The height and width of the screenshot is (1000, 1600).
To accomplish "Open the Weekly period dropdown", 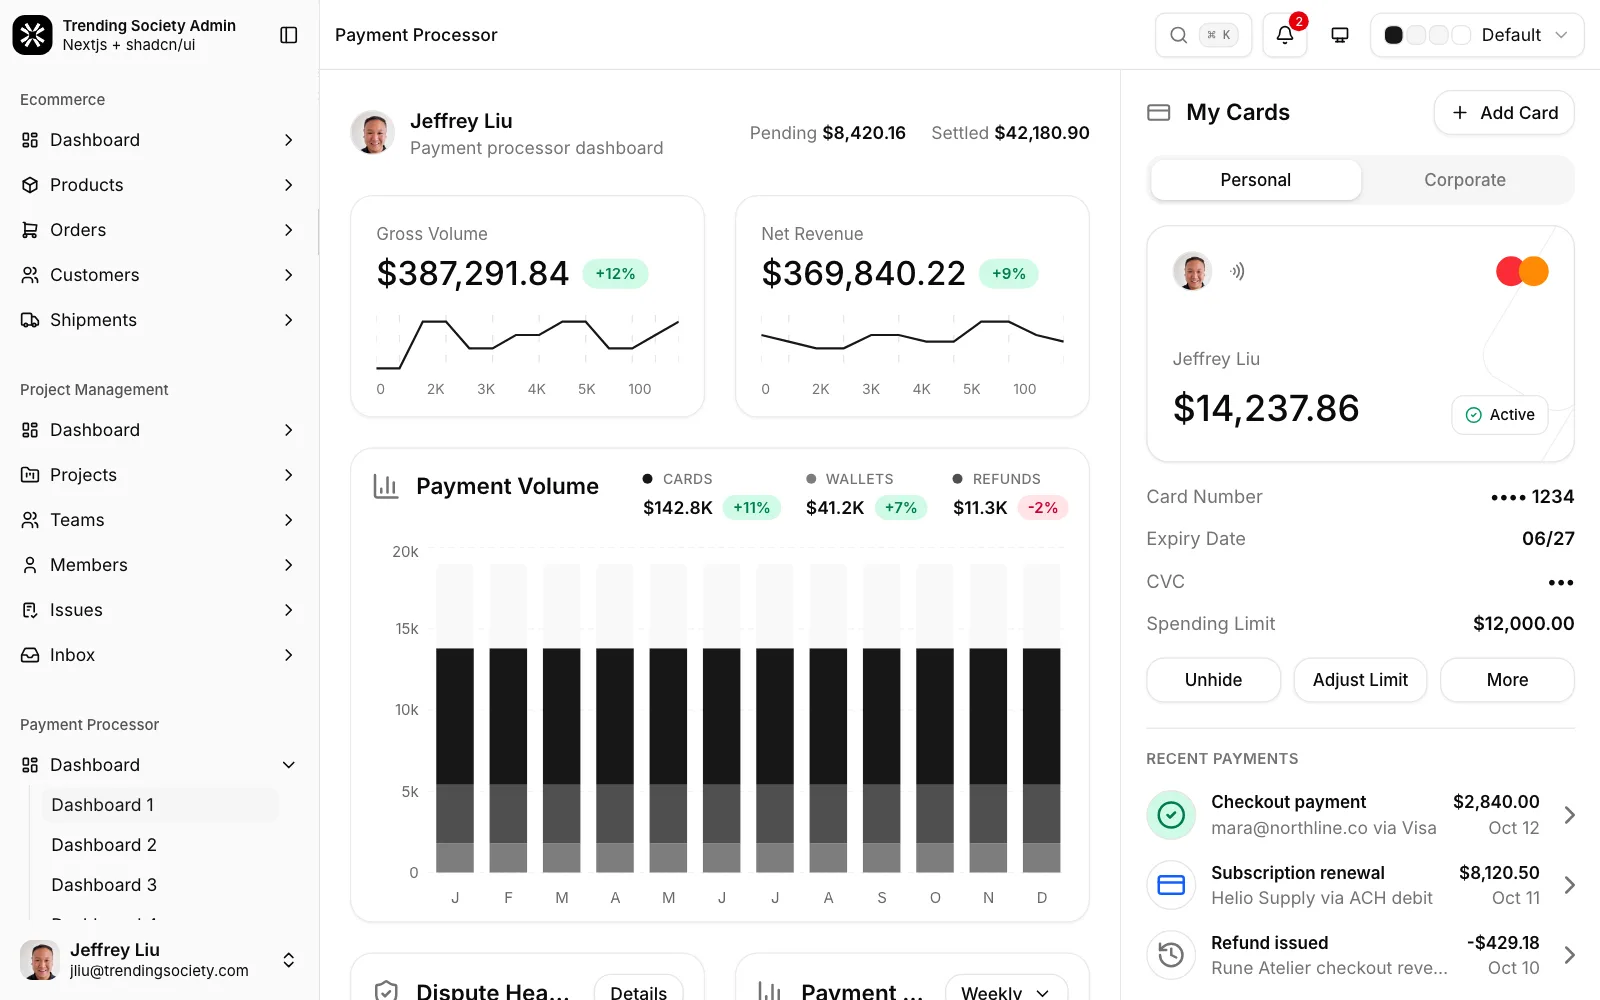I will pyautogui.click(x=1006, y=987).
